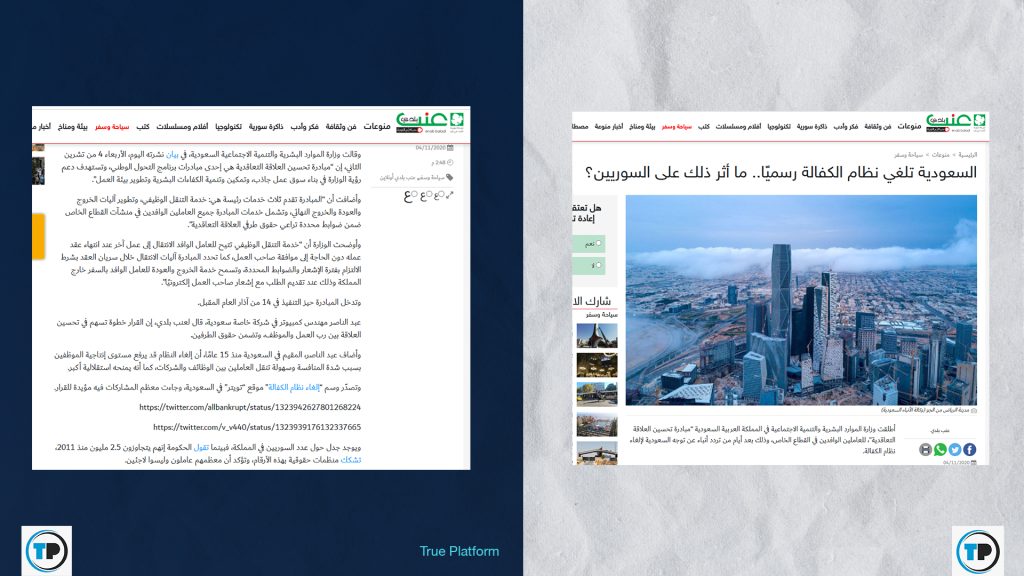Open the fifth sidebar thumbnail with bridge
Screen dimensions: 1024x576
[x=597, y=452]
